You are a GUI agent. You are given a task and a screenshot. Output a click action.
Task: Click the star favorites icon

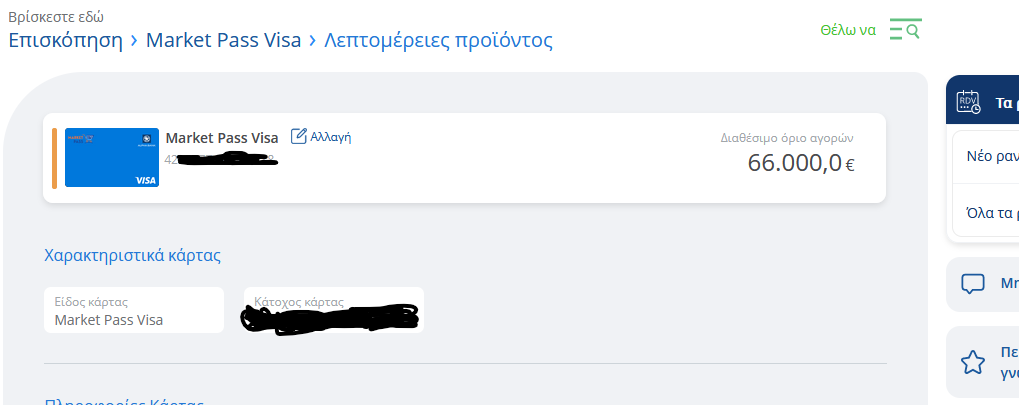[973, 362]
